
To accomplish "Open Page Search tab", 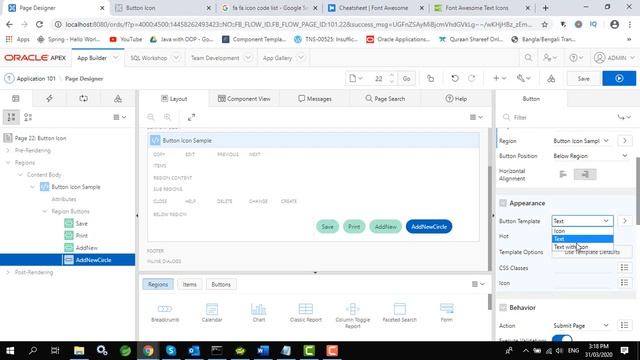I will 385,98.
